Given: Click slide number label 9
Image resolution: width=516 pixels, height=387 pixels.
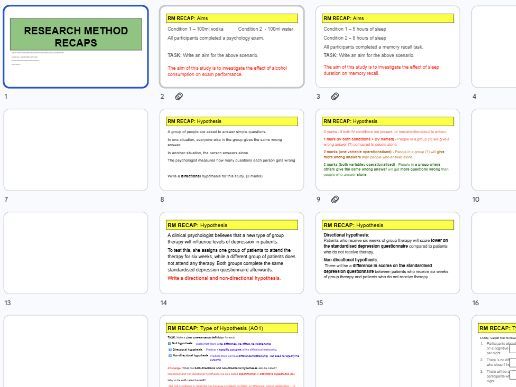Looking at the screenshot, I should pyautogui.click(x=318, y=200).
